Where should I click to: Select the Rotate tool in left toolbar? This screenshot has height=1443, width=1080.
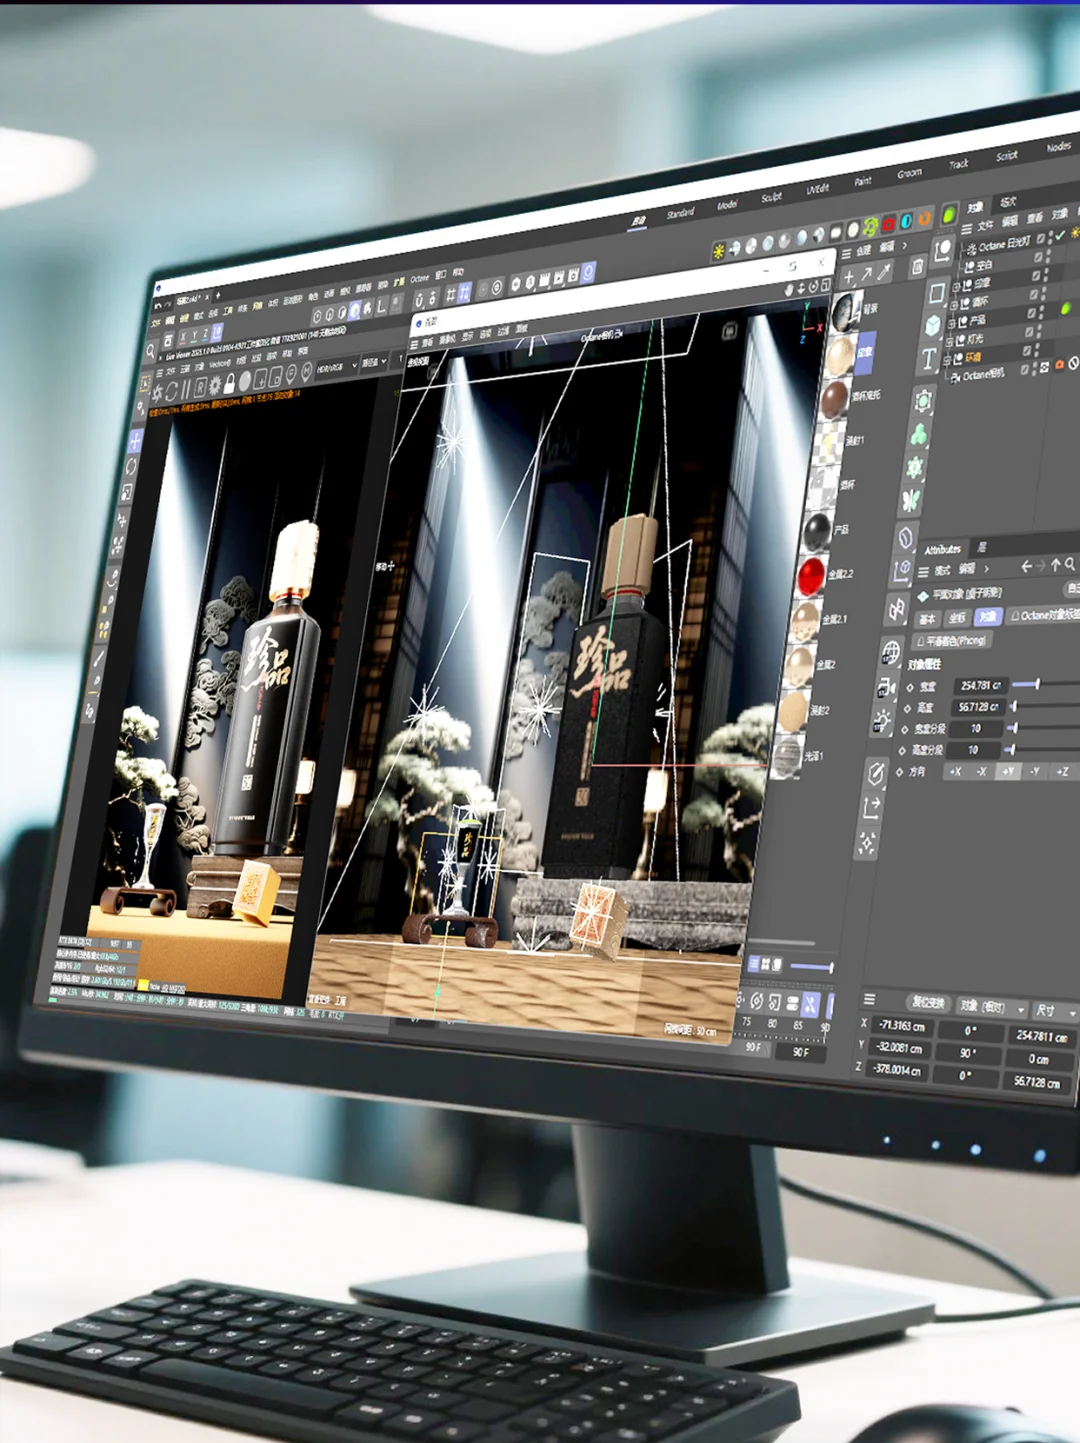click(131, 467)
